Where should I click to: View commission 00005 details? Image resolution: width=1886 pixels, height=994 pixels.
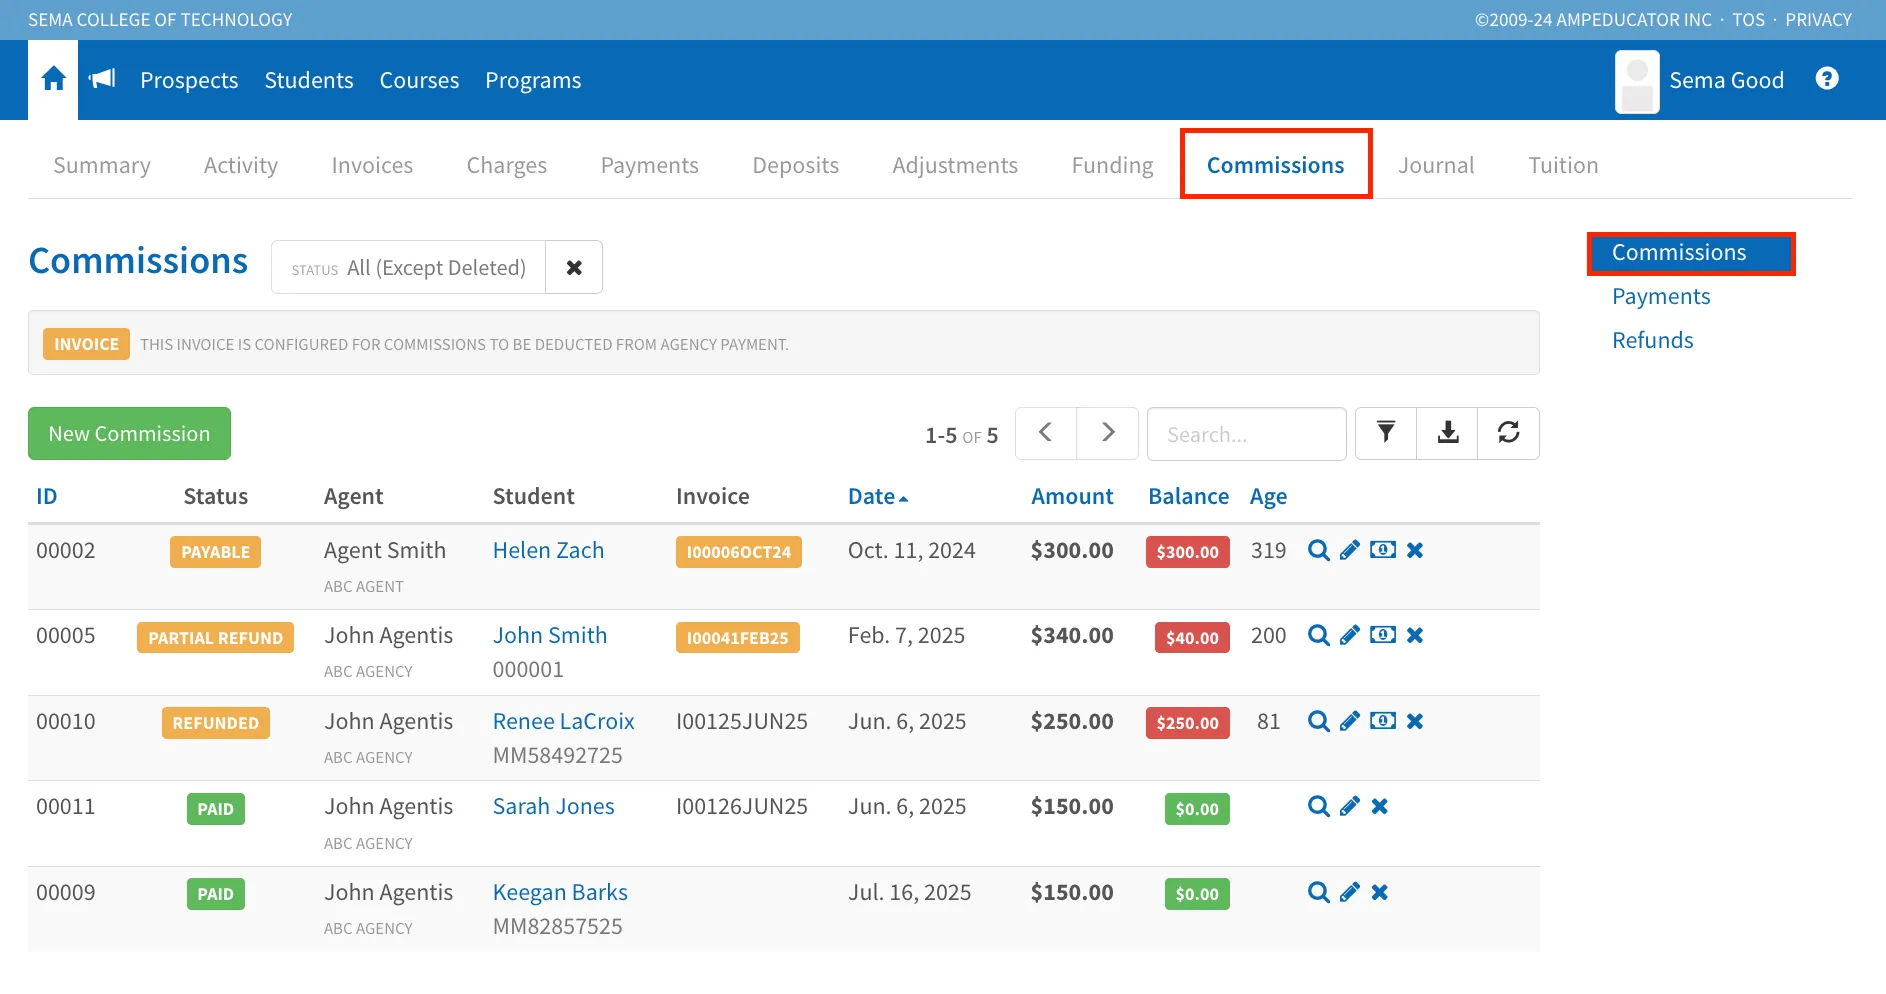(x=1319, y=635)
